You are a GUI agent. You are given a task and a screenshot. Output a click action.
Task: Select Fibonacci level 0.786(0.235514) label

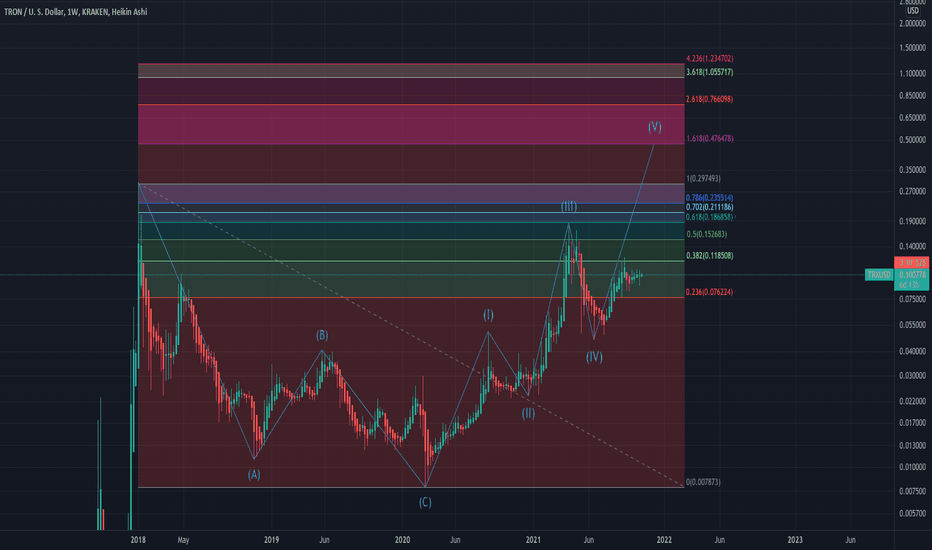point(710,198)
